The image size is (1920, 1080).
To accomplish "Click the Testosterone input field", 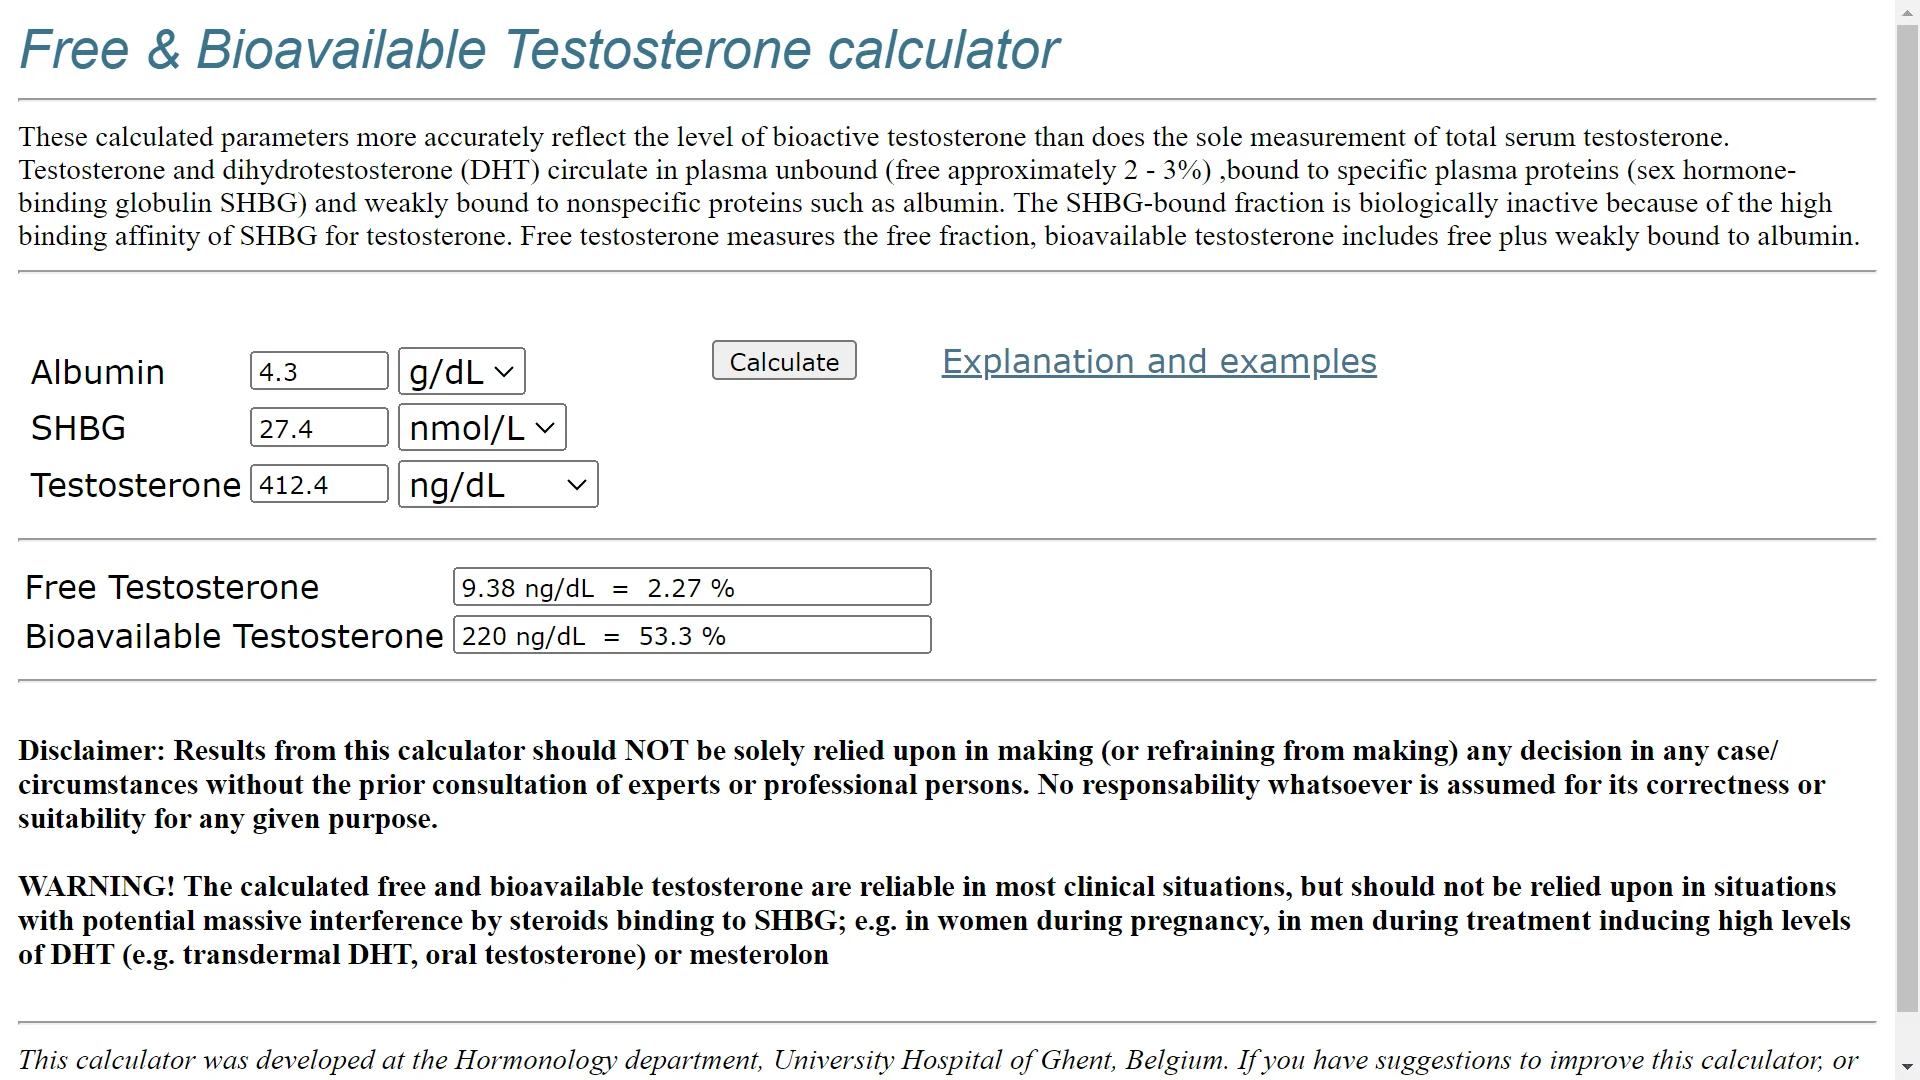I will [318, 484].
